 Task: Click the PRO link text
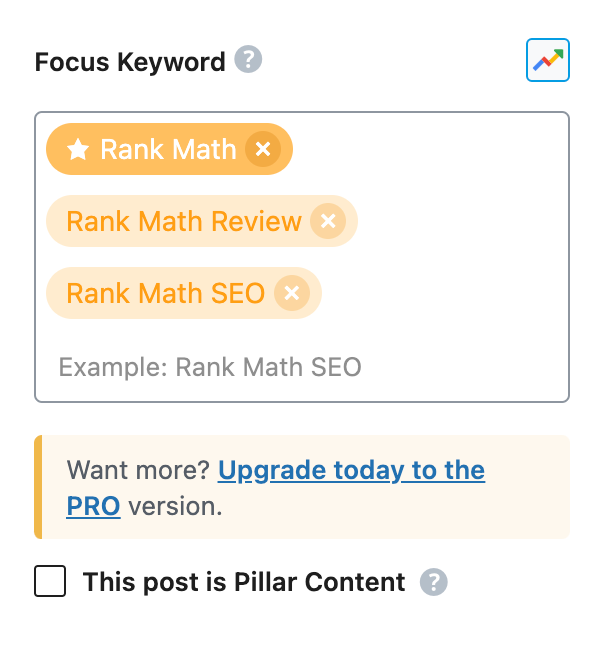coord(93,506)
